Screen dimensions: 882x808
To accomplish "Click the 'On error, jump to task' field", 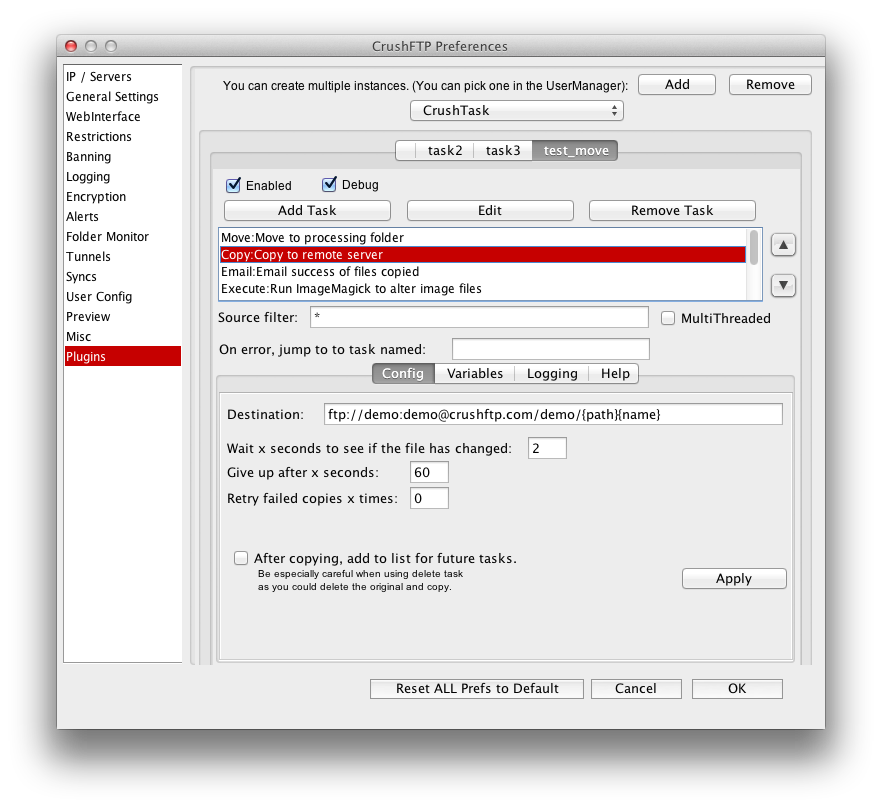I will (x=551, y=349).
